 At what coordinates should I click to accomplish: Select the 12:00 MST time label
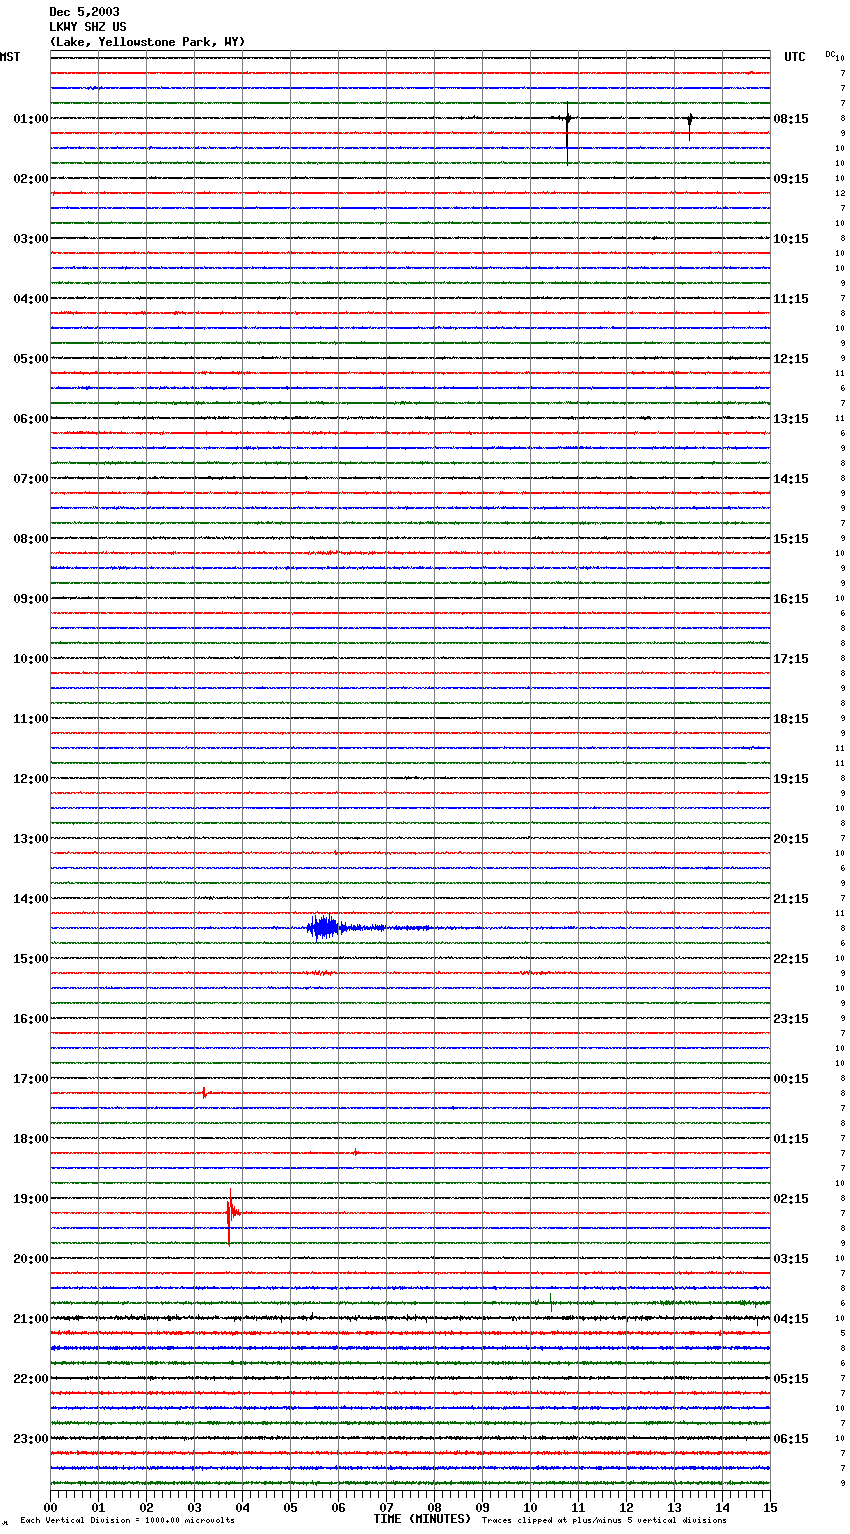tap(30, 779)
